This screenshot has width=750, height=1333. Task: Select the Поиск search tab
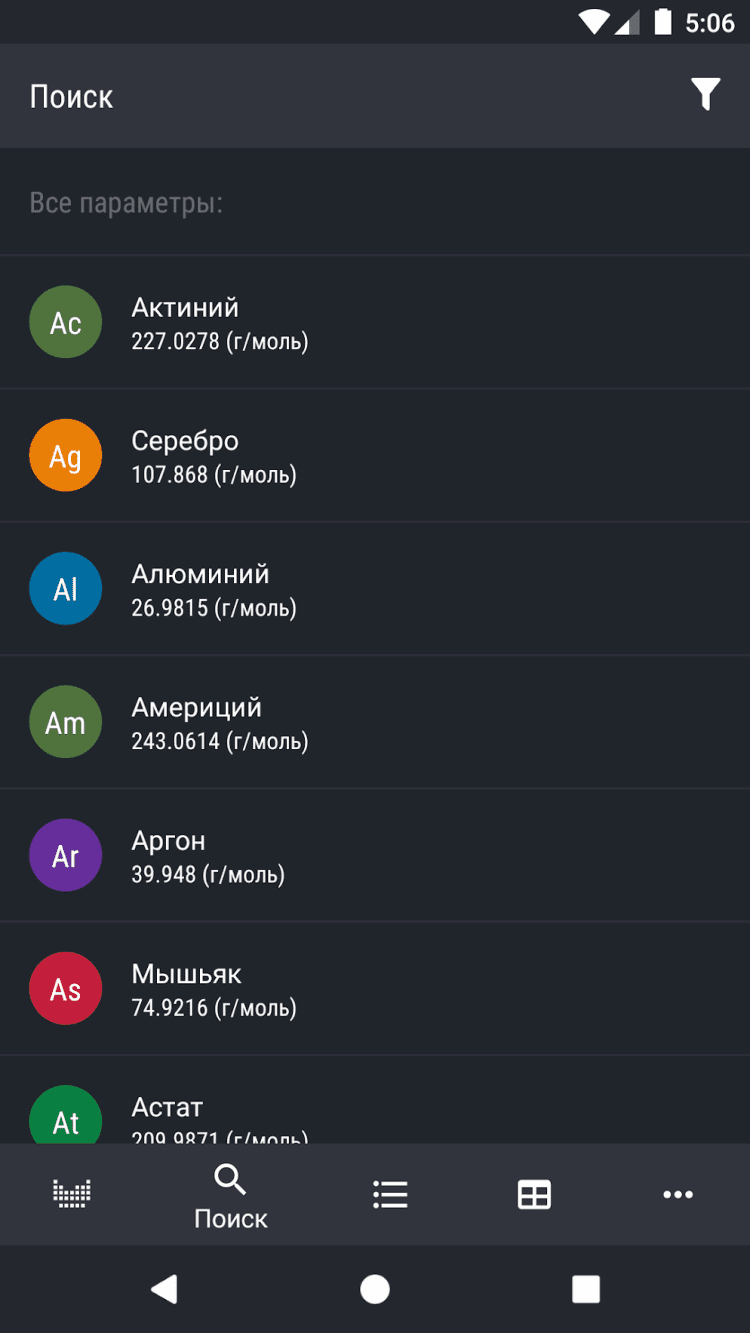click(231, 1195)
